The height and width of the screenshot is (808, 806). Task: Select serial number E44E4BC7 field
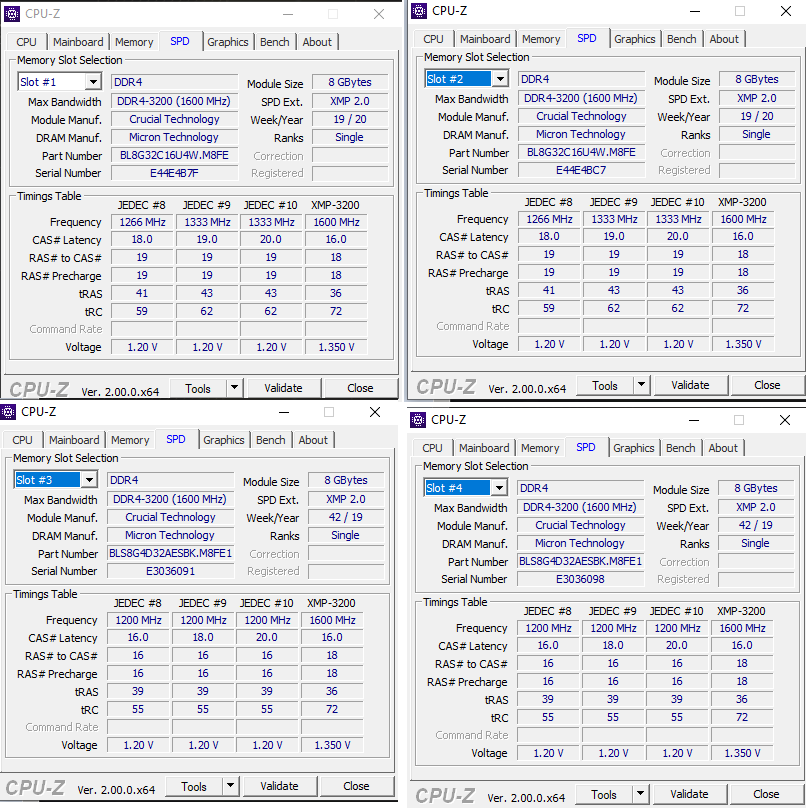pos(581,170)
